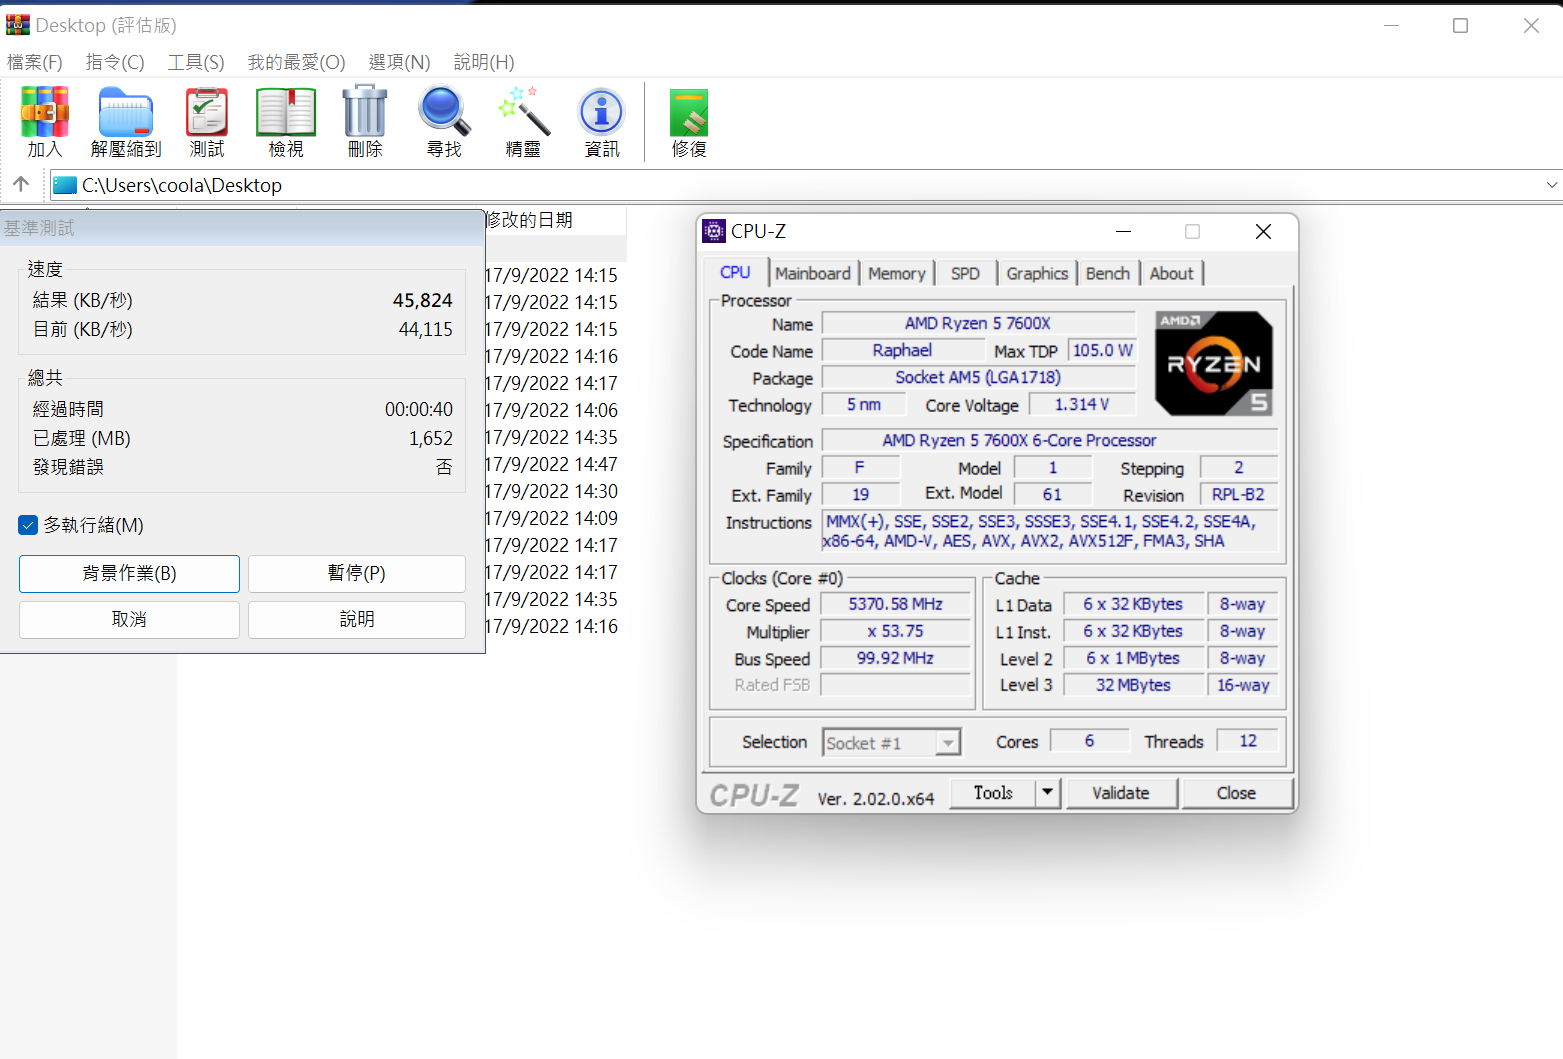1563x1059 pixels.
Task: Click the up-one-level arrow beside address bar
Action: [21, 185]
